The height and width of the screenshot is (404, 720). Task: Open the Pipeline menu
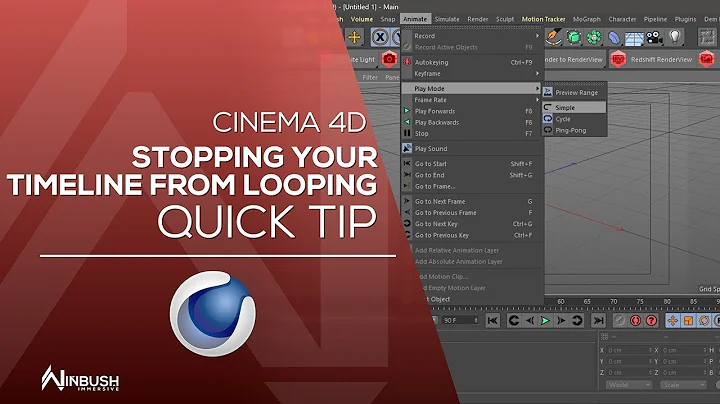click(655, 19)
